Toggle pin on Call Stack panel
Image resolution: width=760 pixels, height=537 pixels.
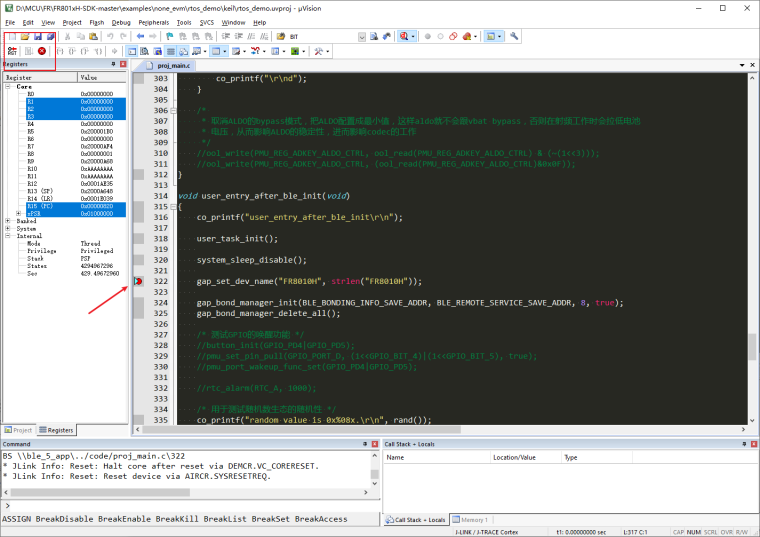pyautogui.click(x=744, y=444)
